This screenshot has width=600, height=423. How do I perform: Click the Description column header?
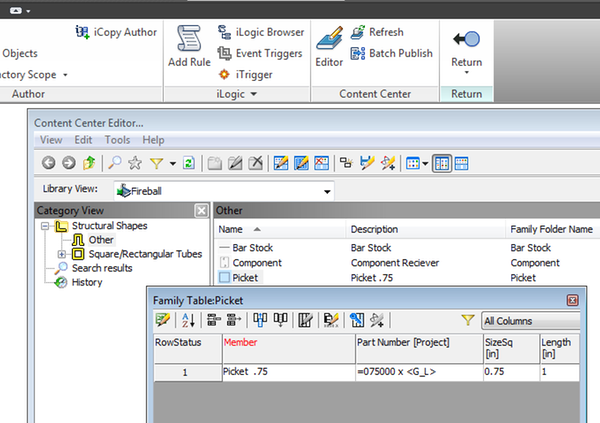coord(426,229)
